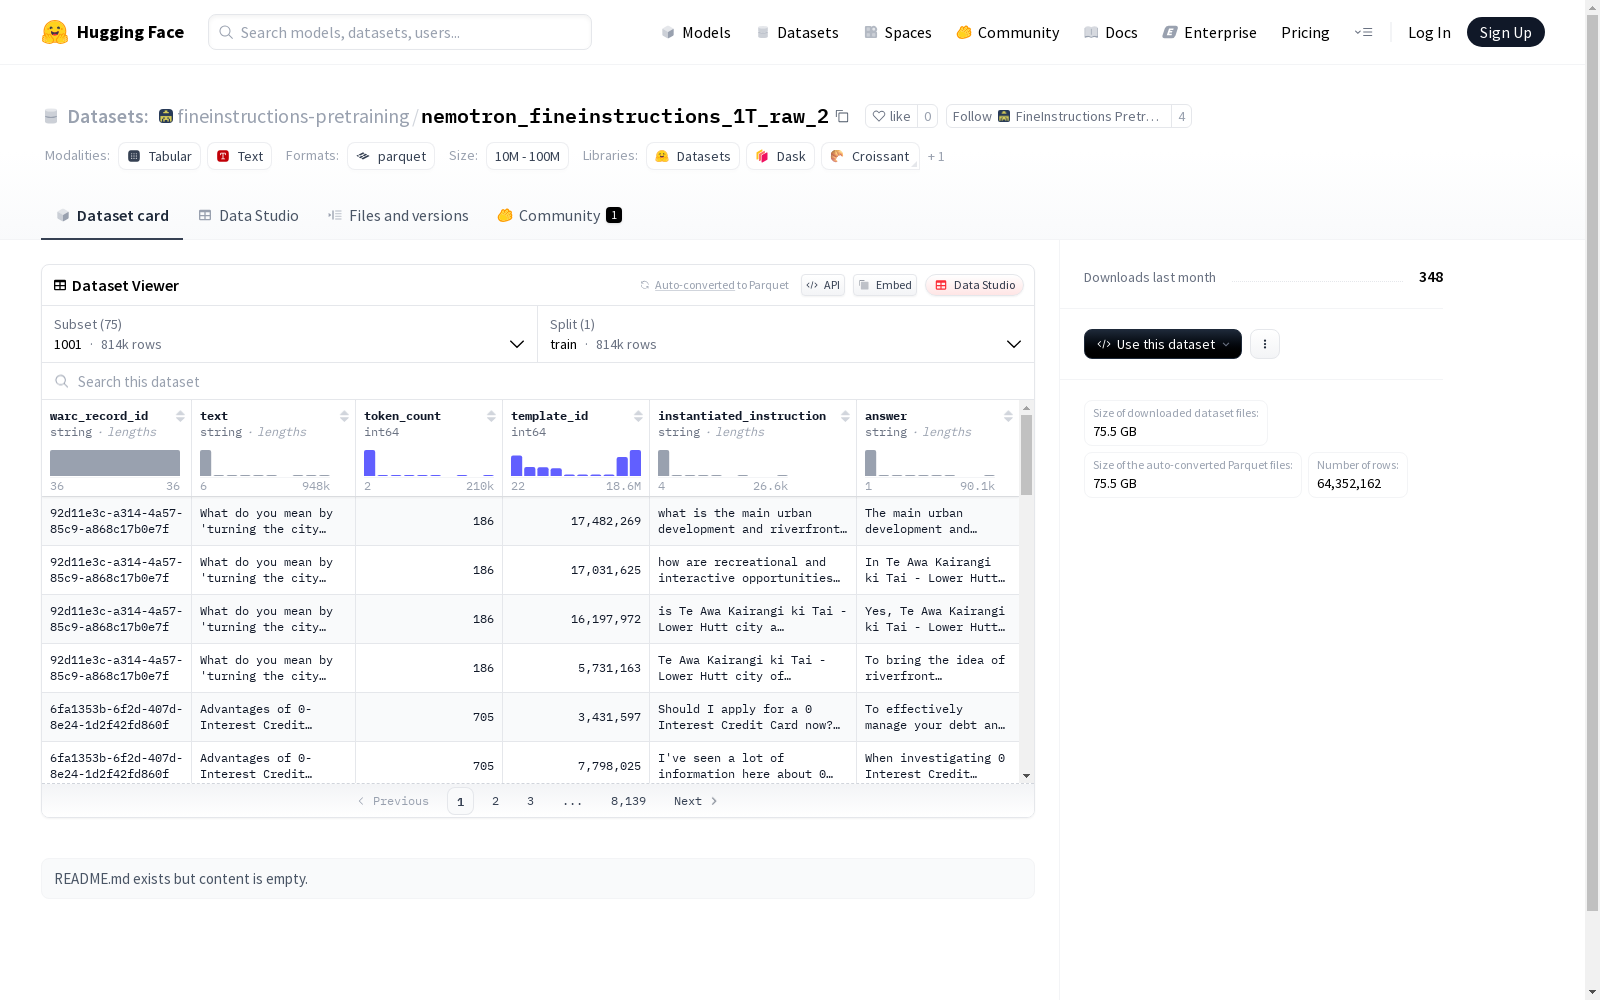Expand the Subset dropdown
The image size is (1600, 1000).
(x=290, y=334)
